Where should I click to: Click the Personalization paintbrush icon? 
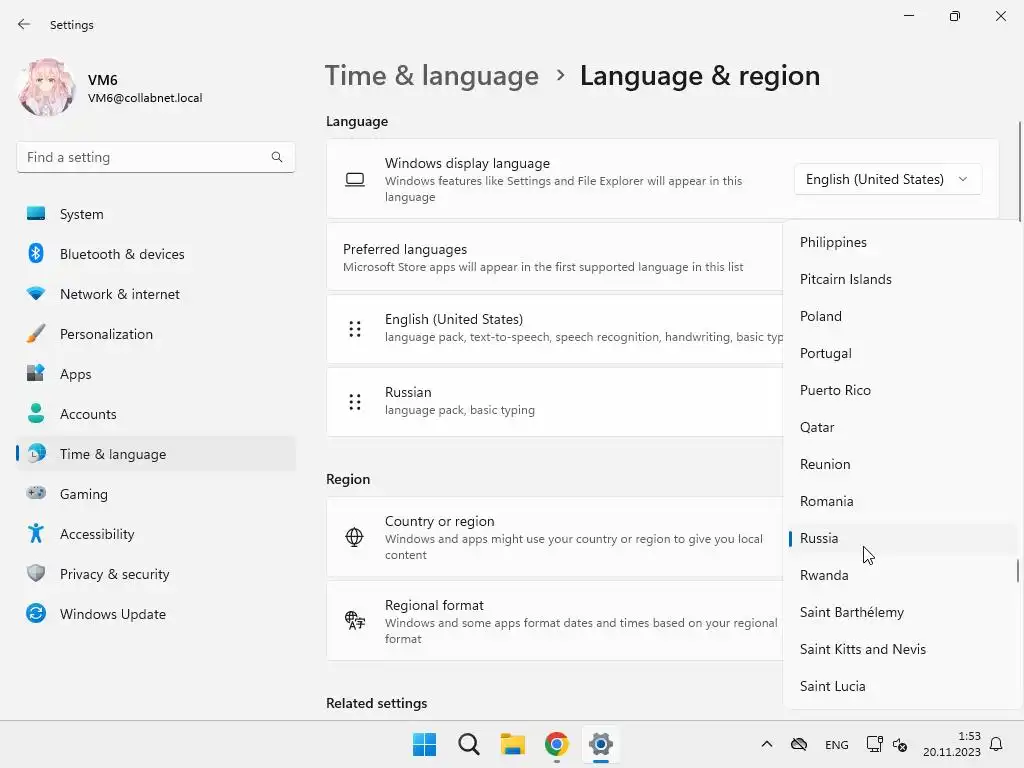click(36, 333)
